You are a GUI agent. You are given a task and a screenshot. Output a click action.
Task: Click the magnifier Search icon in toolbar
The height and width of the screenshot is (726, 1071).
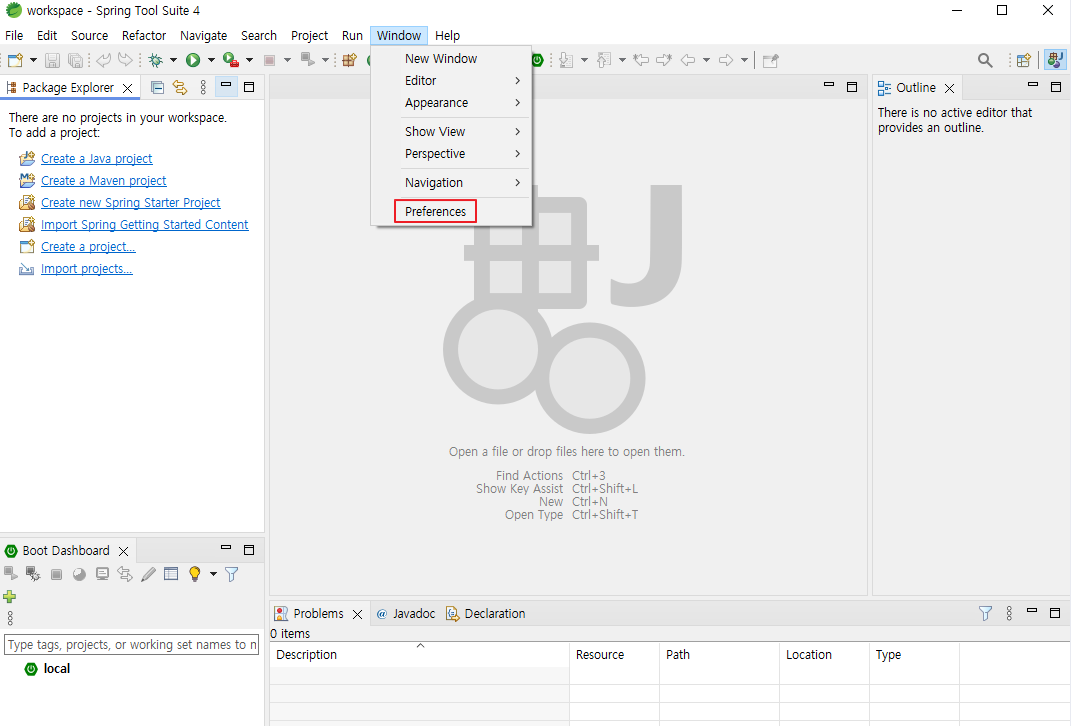click(x=985, y=60)
